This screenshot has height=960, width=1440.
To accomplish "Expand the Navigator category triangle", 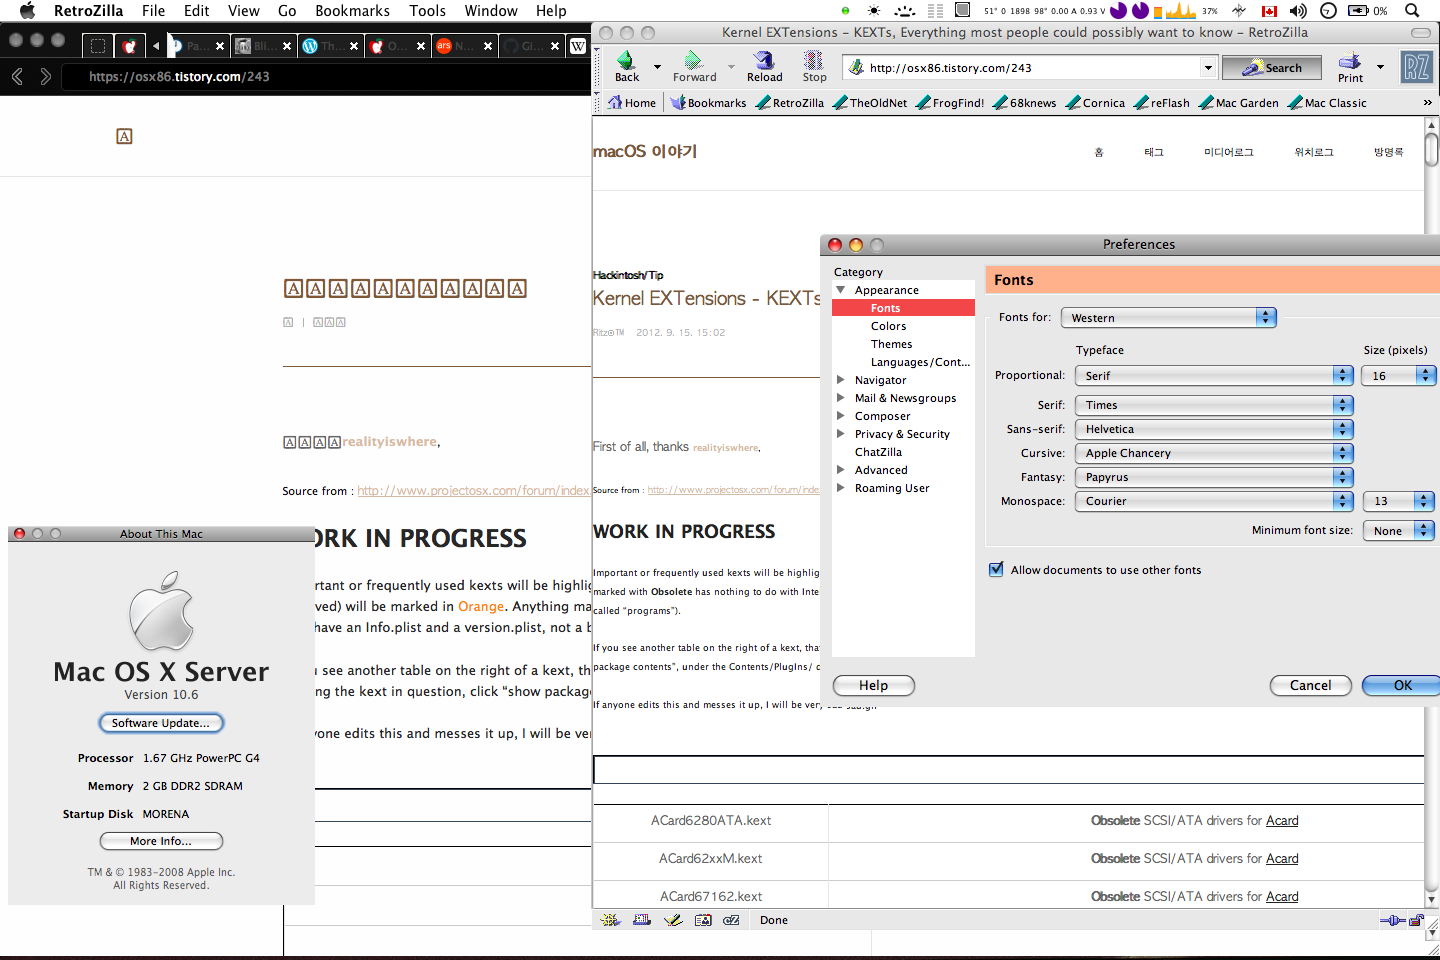I will tap(841, 380).
